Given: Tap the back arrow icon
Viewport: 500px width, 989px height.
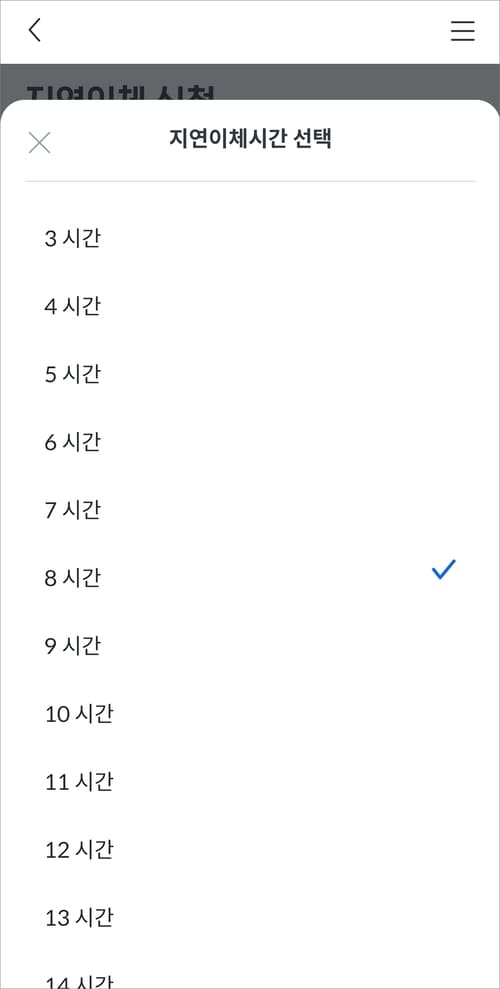Looking at the screenshot, I should tap(35, 30).
